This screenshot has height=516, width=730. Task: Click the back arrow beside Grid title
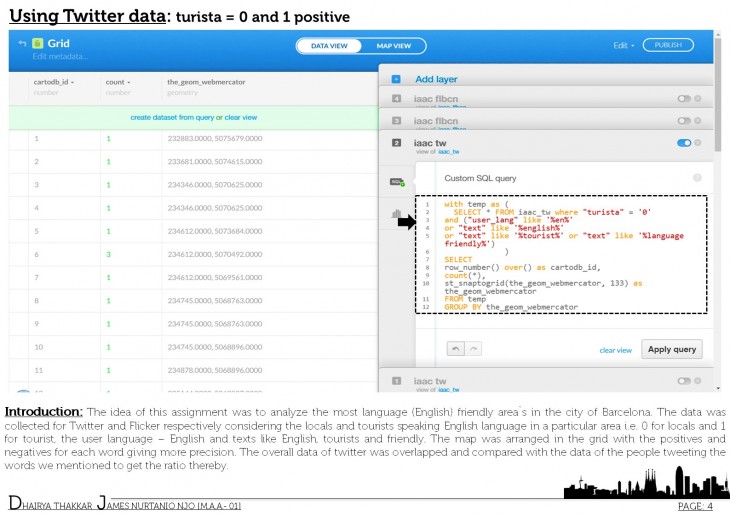20,44
